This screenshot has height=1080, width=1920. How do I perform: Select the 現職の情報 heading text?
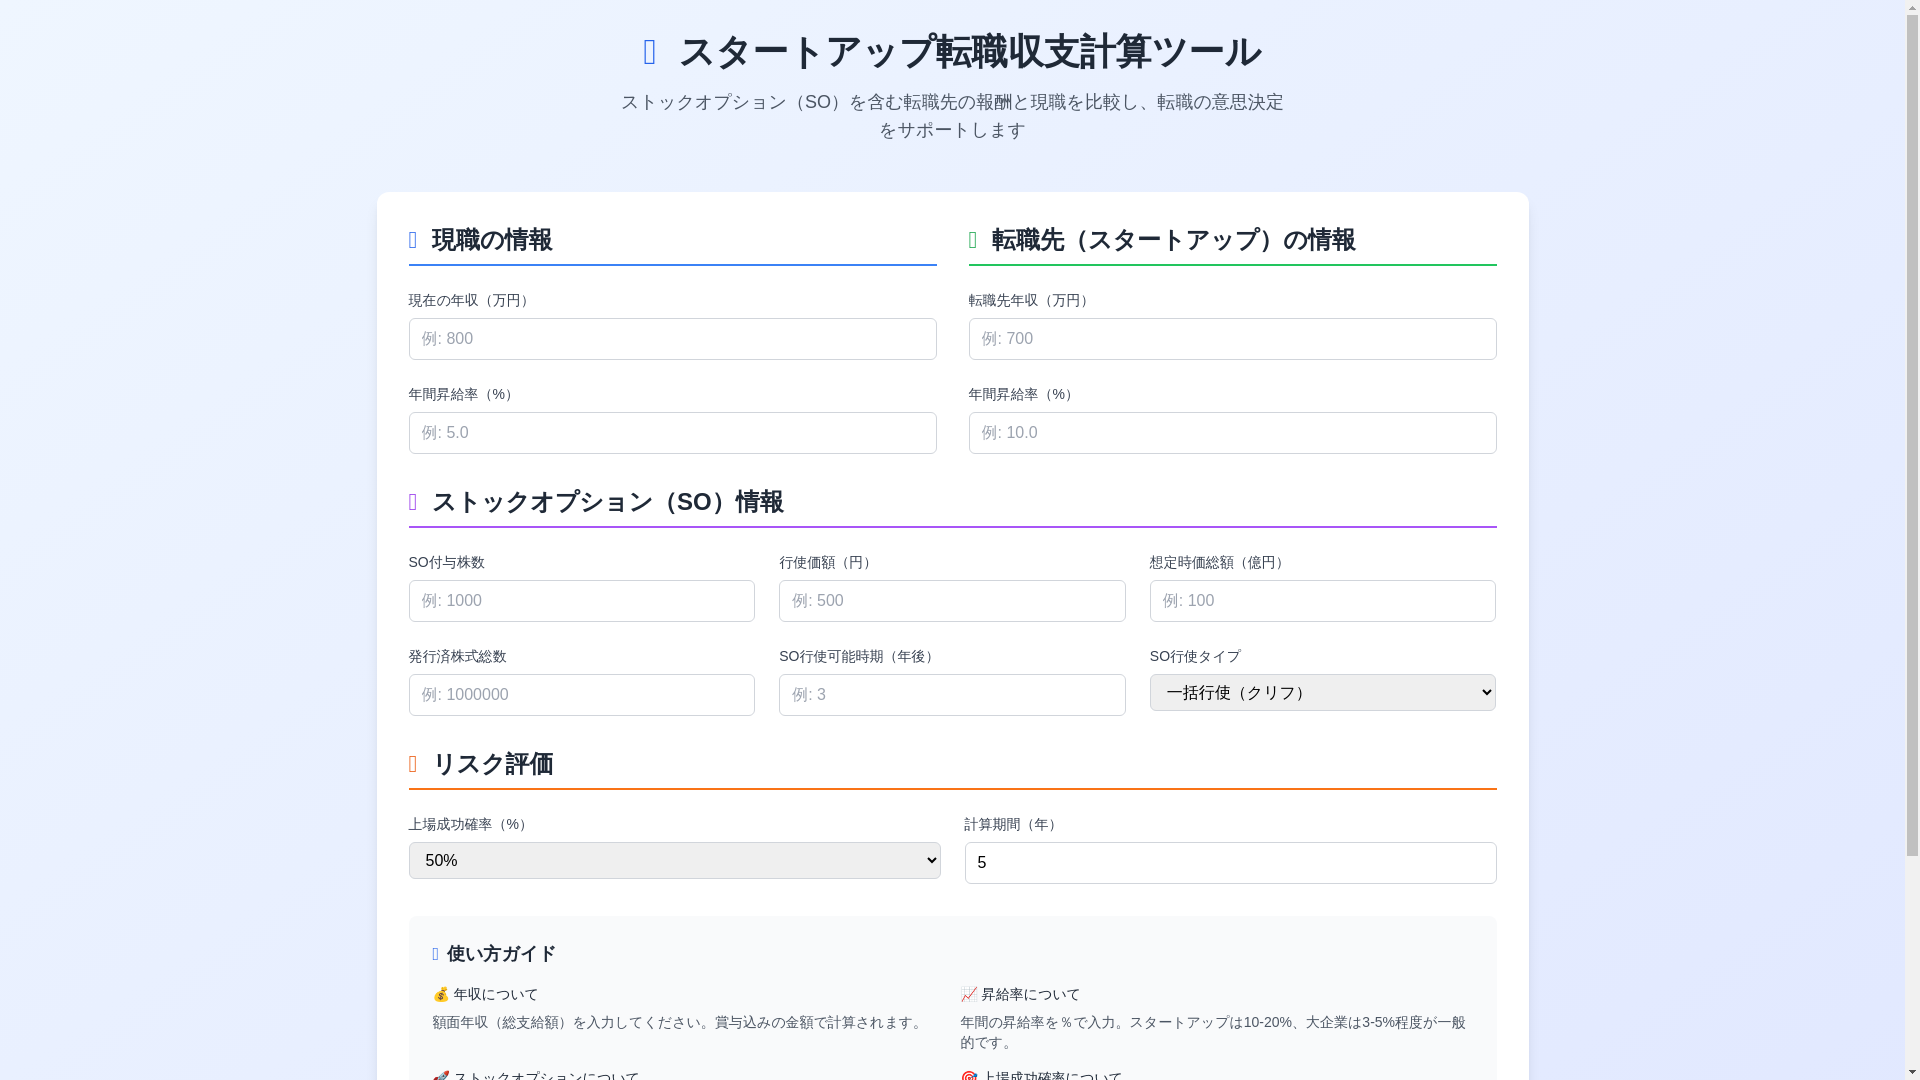(491, 240)
